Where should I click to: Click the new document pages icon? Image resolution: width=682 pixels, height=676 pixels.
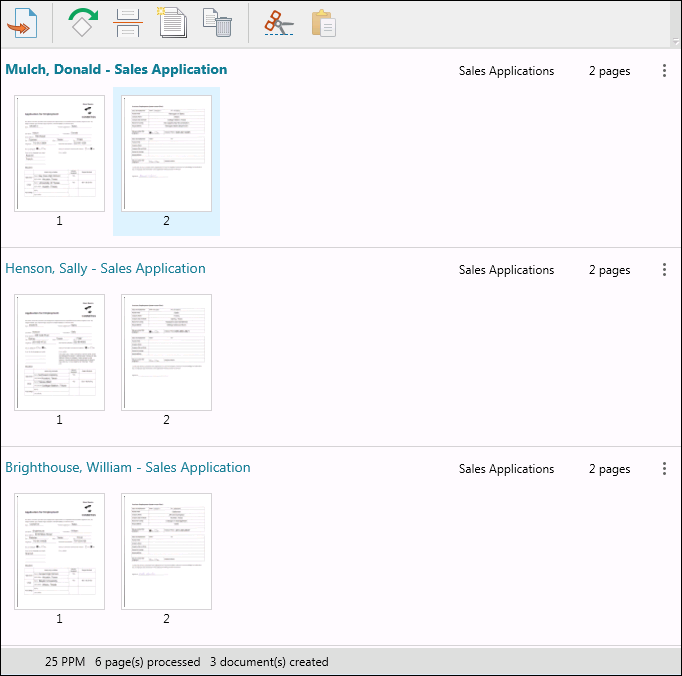[x=172, y=22]
